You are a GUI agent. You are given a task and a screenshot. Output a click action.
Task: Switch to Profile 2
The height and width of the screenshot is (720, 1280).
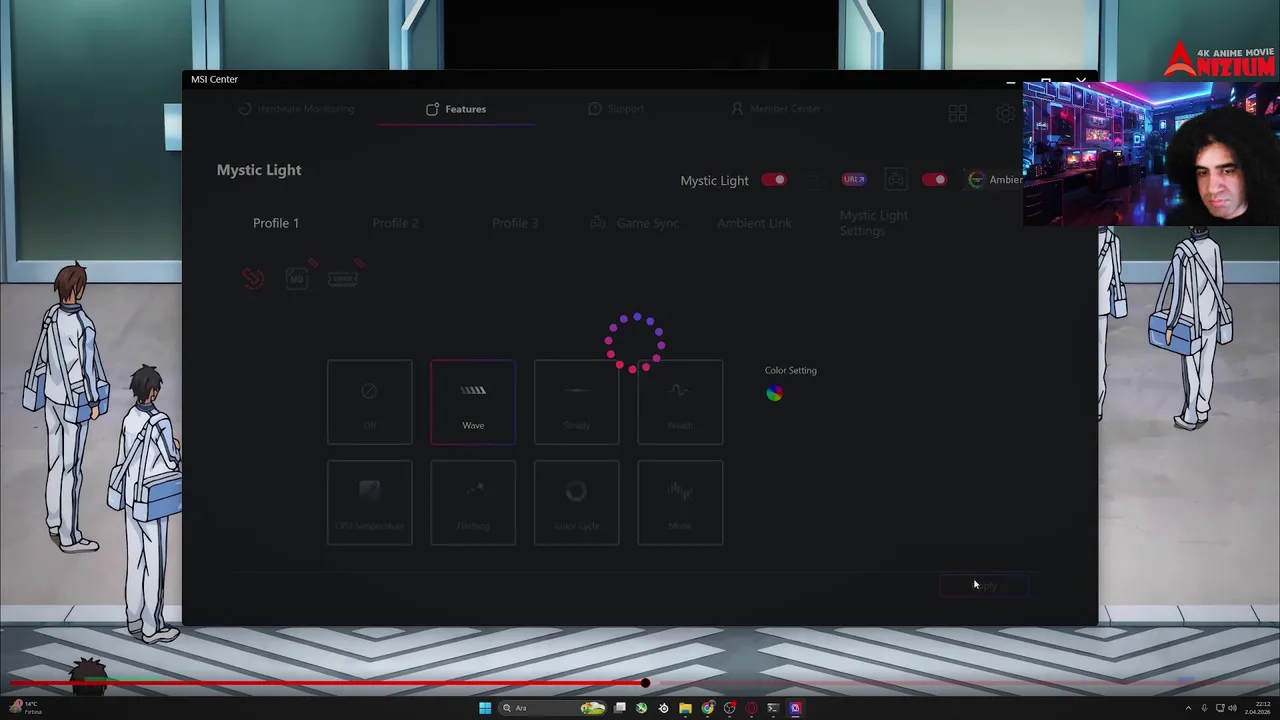point(395,223)
